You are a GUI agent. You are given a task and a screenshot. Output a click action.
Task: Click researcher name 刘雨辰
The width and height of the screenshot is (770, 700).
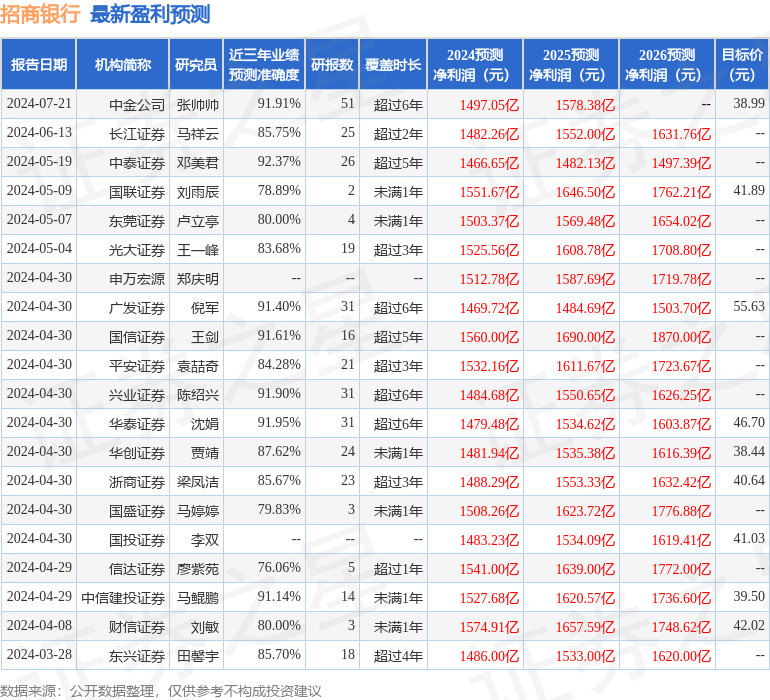197,192
